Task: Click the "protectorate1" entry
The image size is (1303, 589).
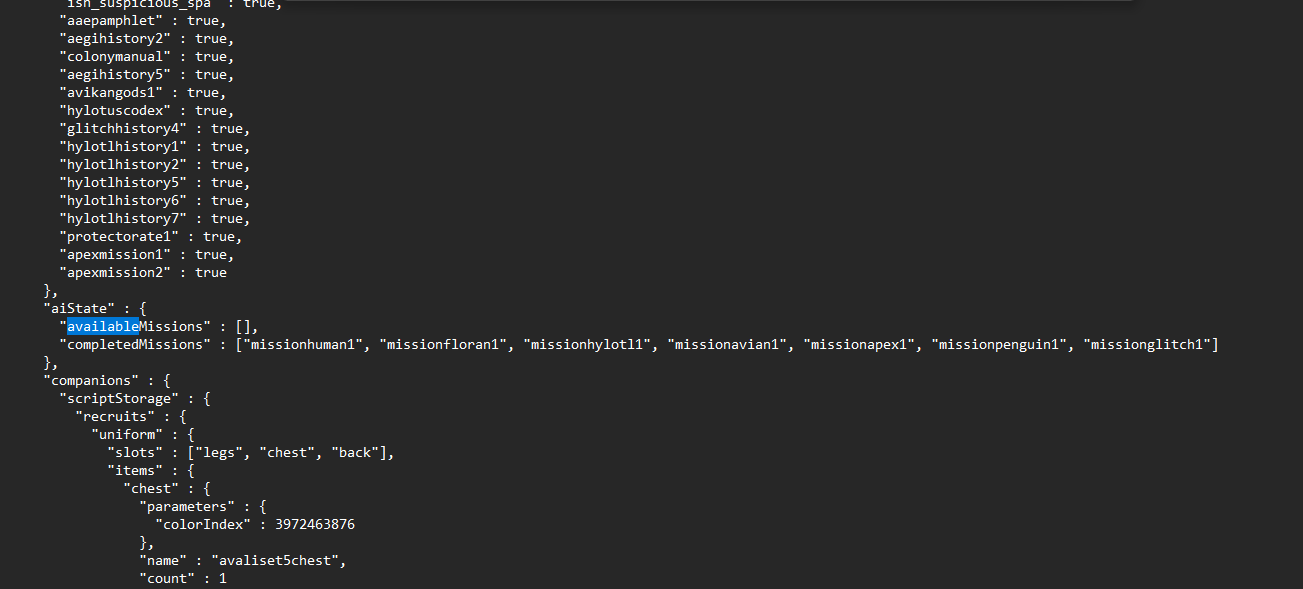Action: point(119,236)
